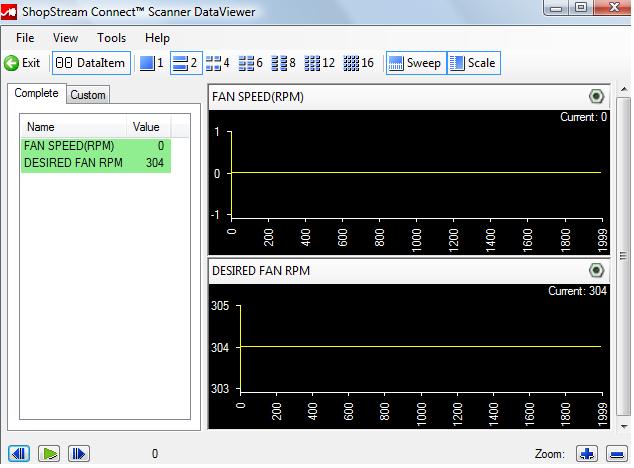Toggle Sweep mode
Screen dimensions: 634x468
(x=416, y=63)
